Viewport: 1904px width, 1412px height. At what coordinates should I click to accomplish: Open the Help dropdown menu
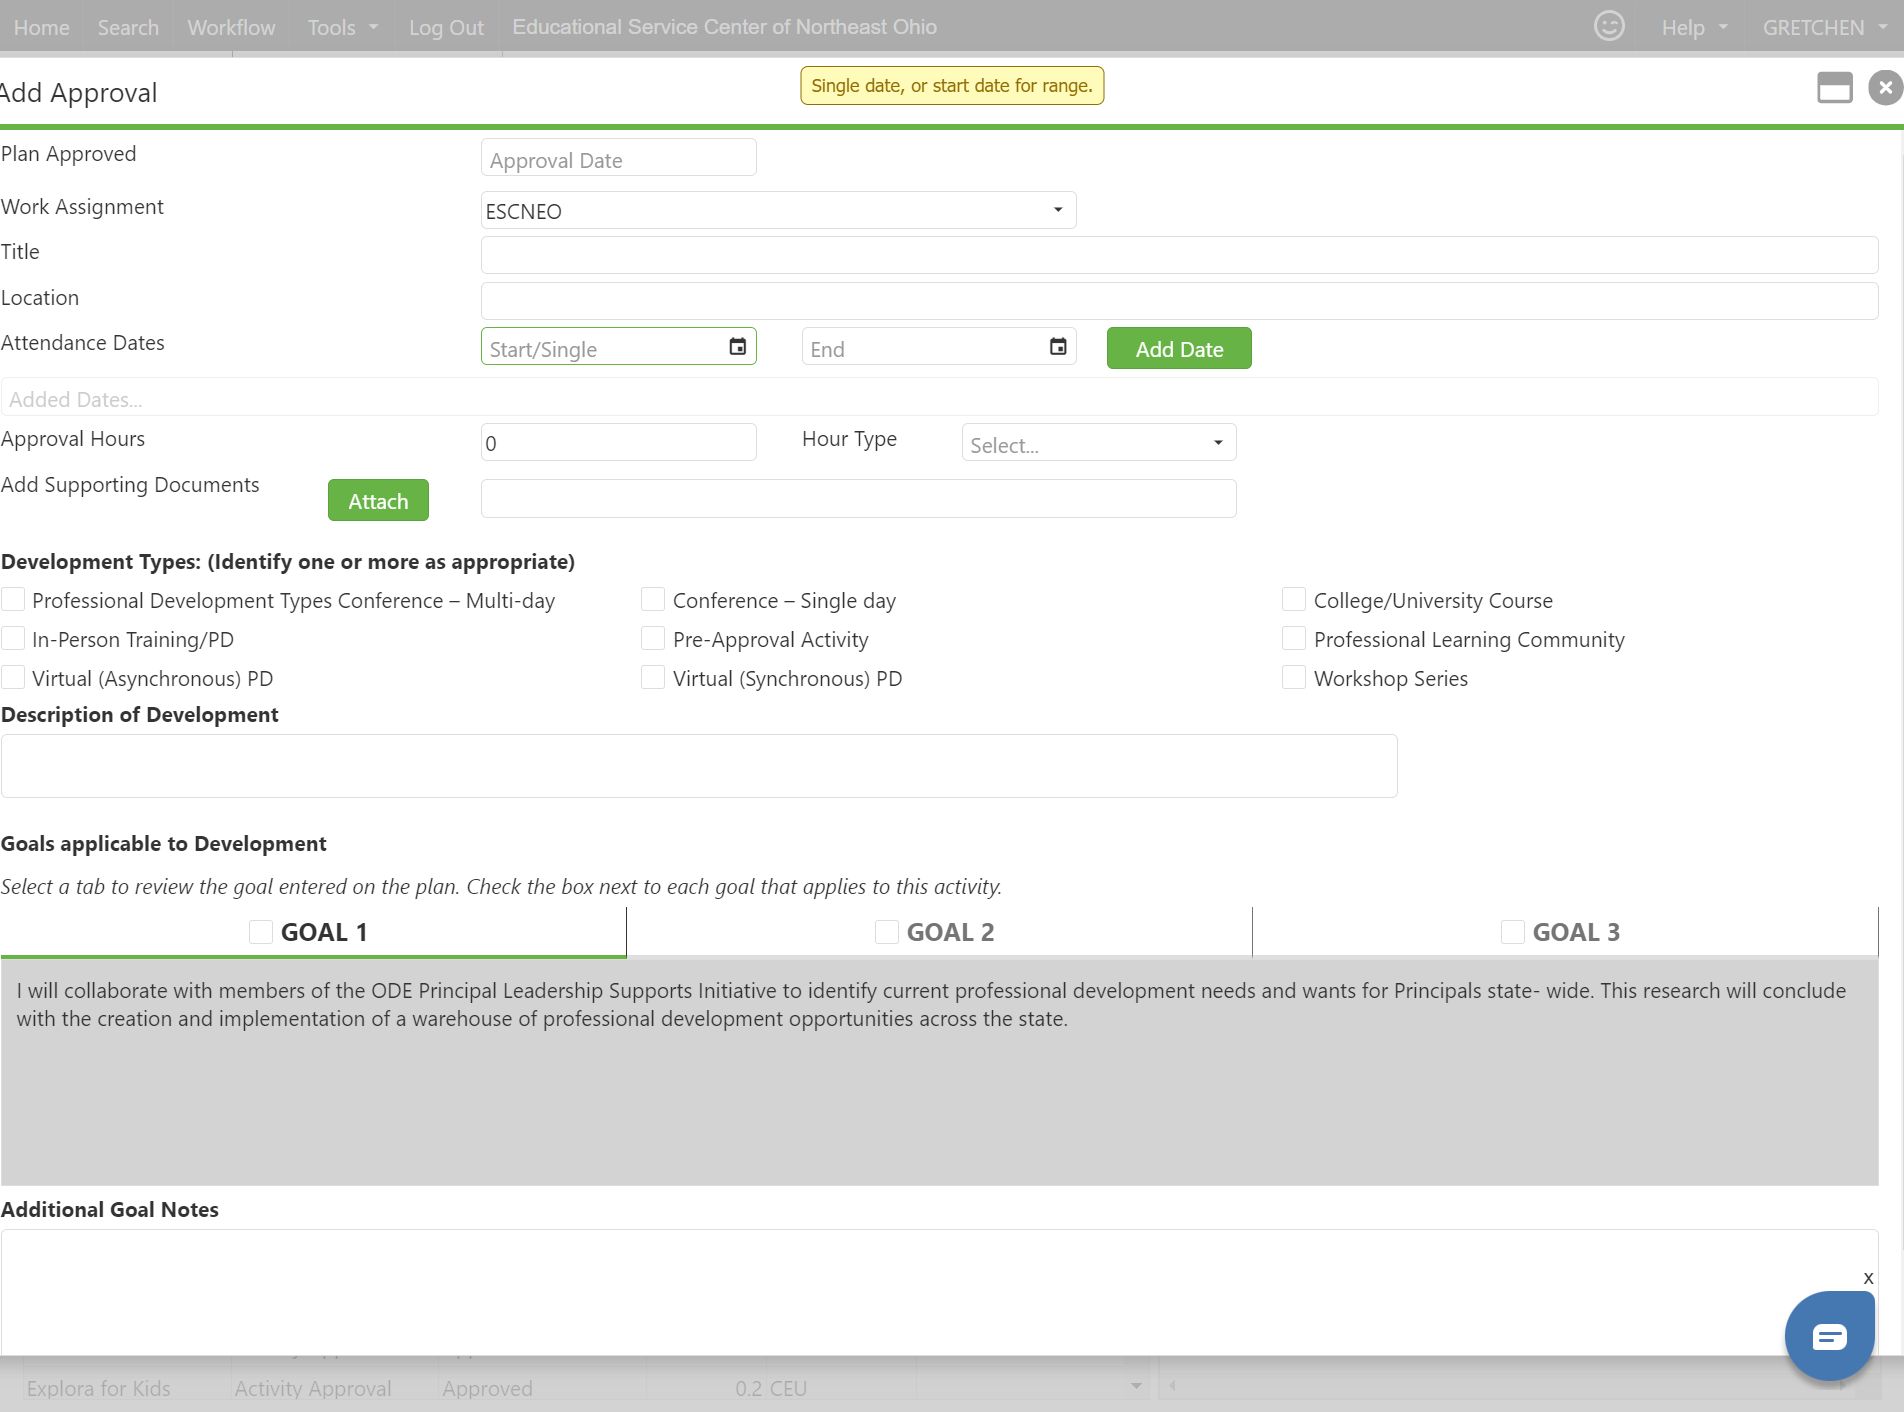coord(1694,27)
